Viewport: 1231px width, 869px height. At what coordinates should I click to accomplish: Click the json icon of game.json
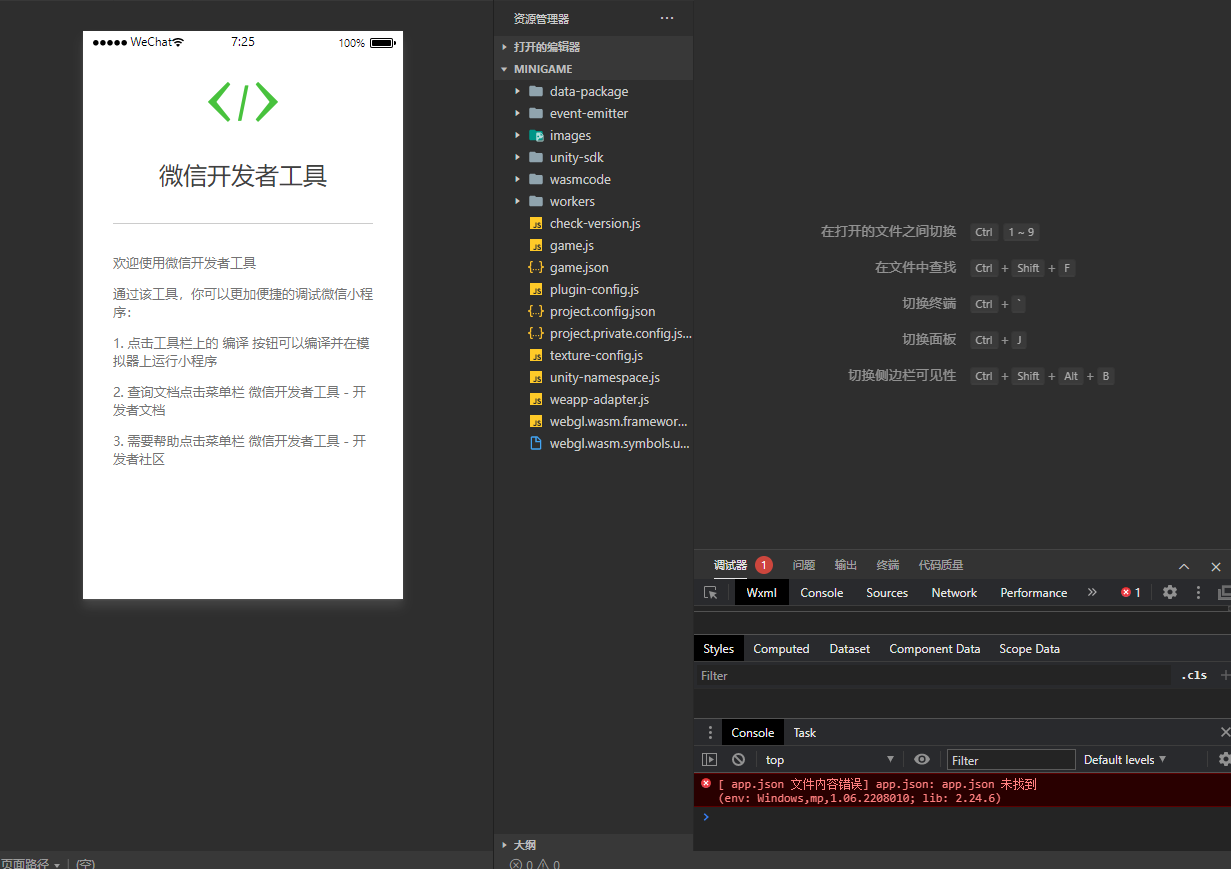536,268
